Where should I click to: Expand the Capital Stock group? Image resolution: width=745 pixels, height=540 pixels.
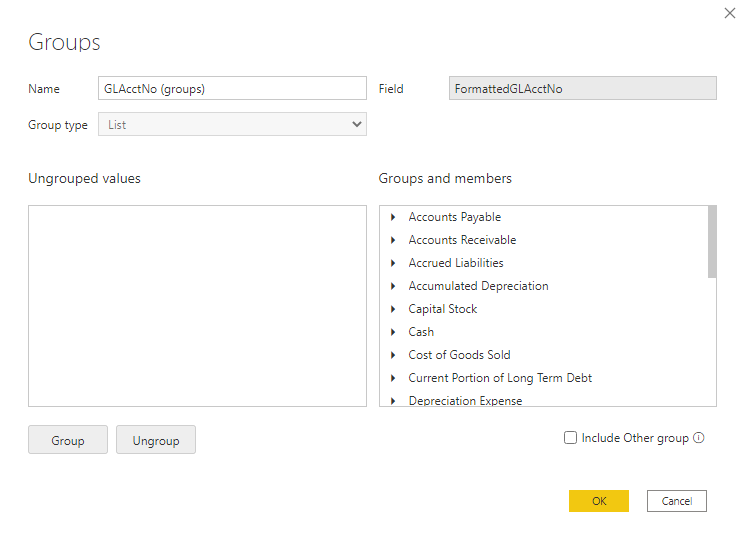click(x=393, y=309)
